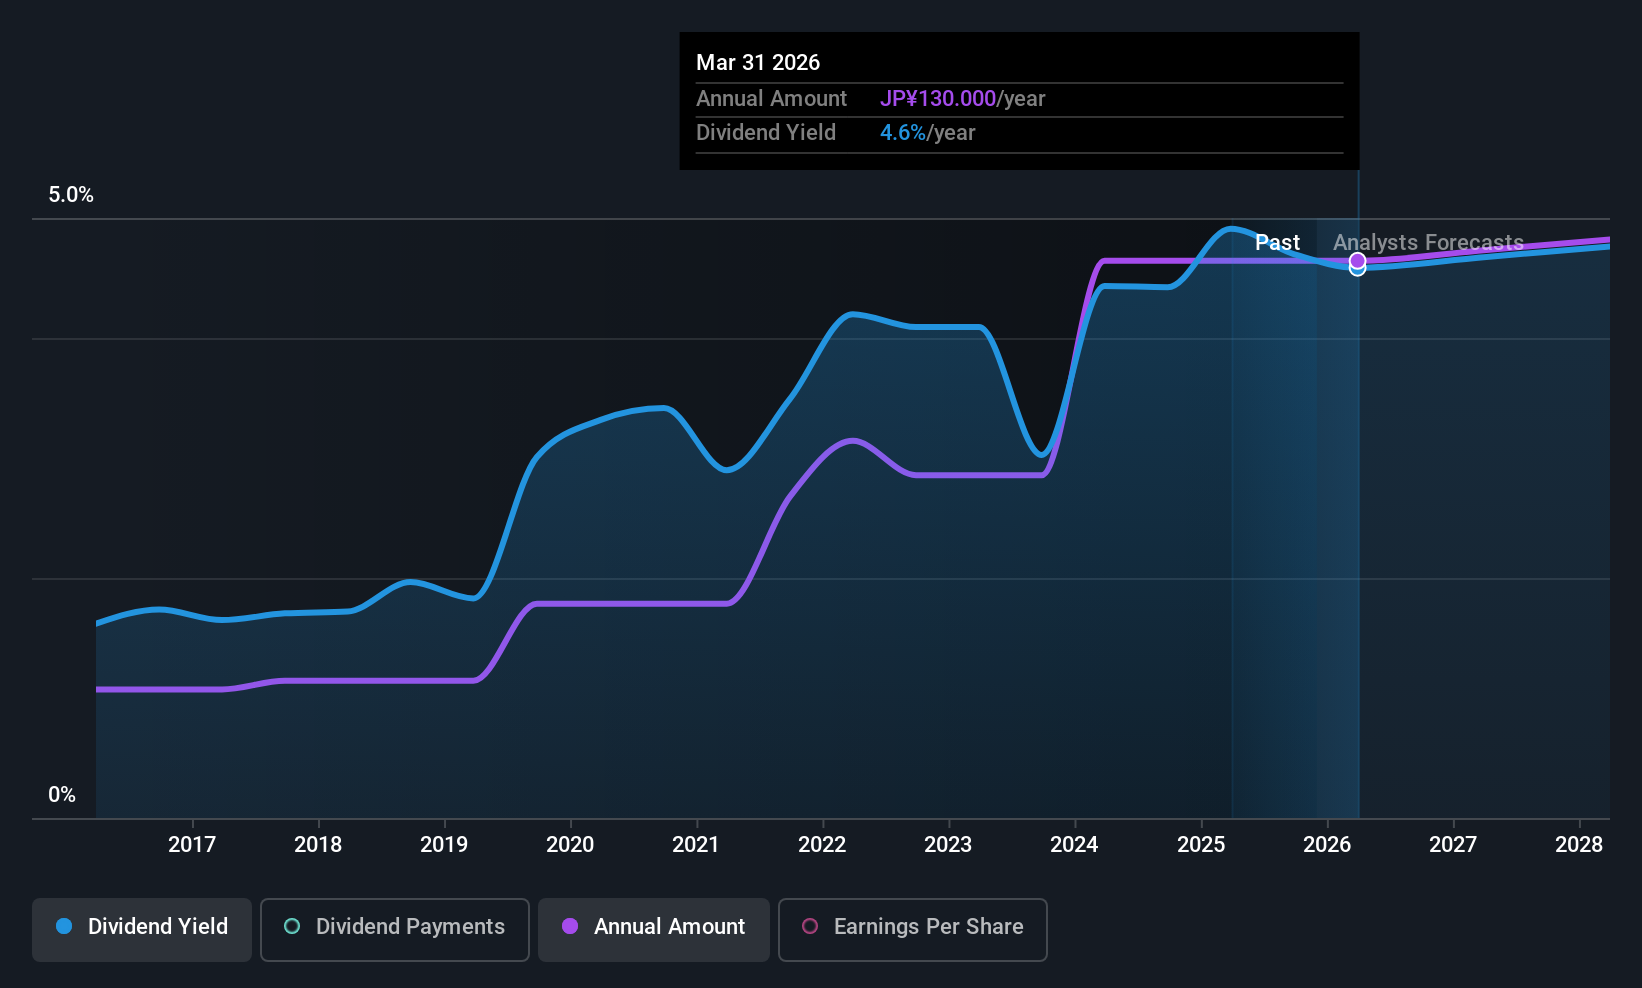This screenshot has height=988, width=1642.
Task: Click the "Past" label on the chart
Action: pyautogui.click(x=1277, y=243)
